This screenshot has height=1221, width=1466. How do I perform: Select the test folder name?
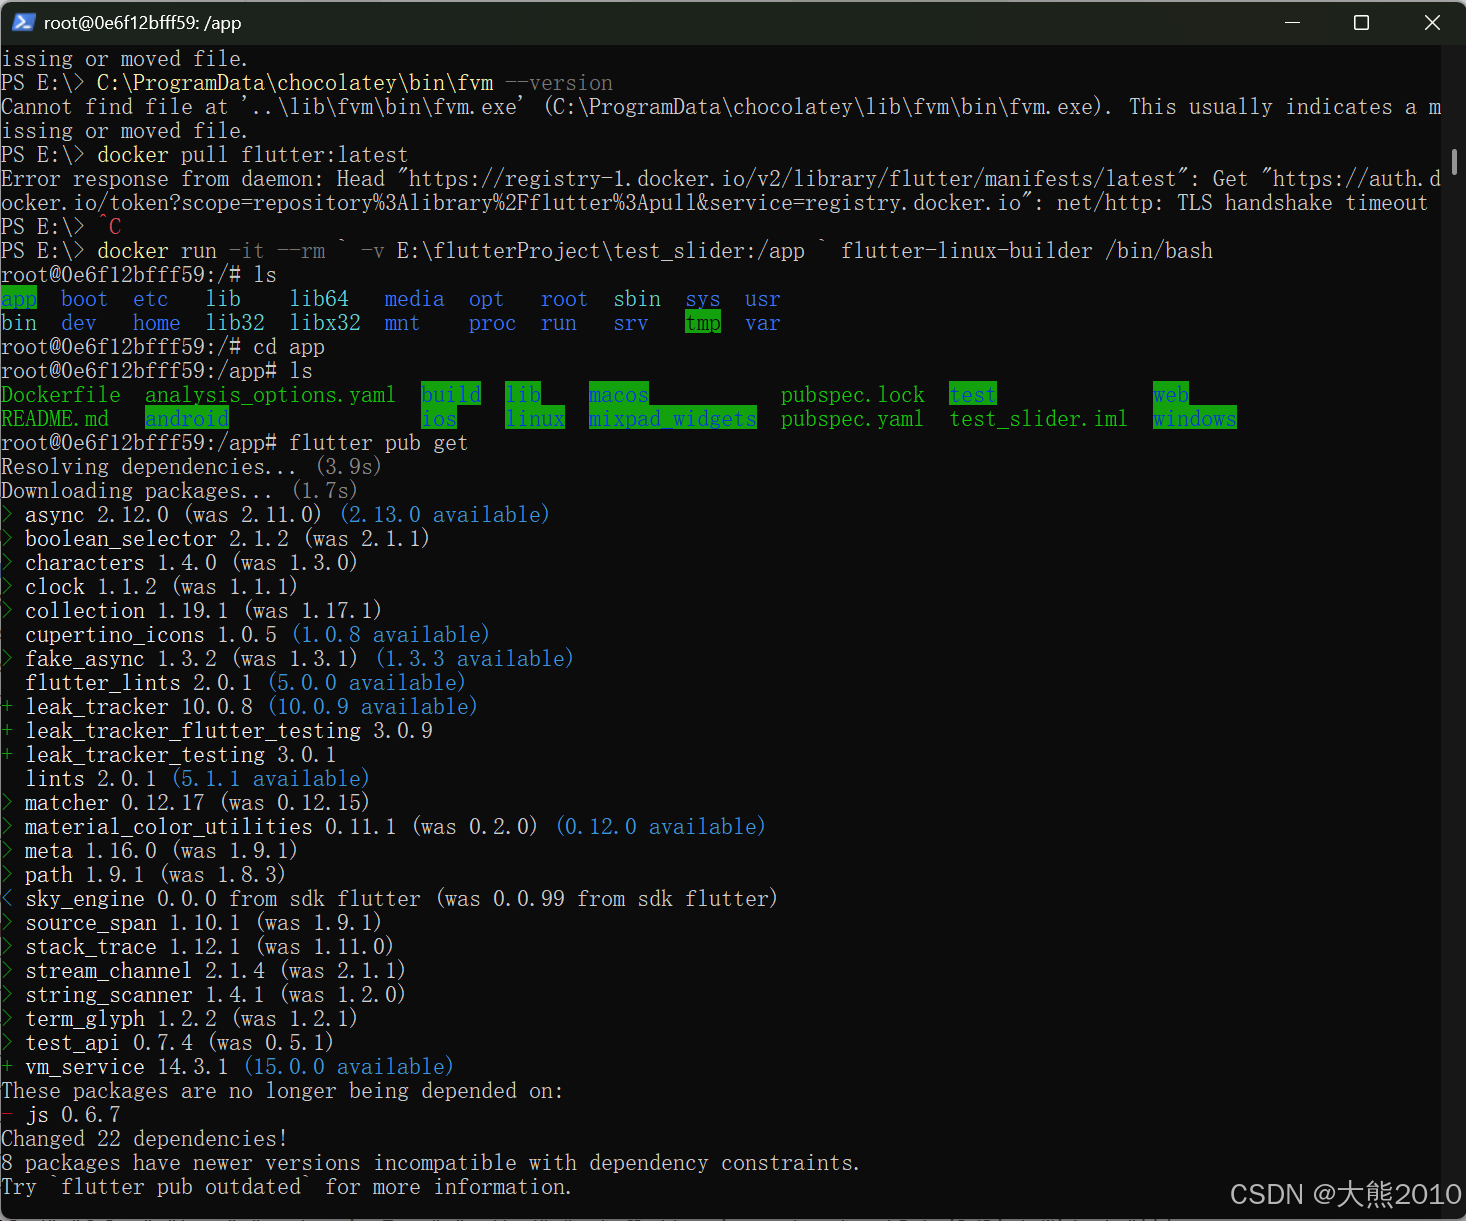(x=972, y=394)
